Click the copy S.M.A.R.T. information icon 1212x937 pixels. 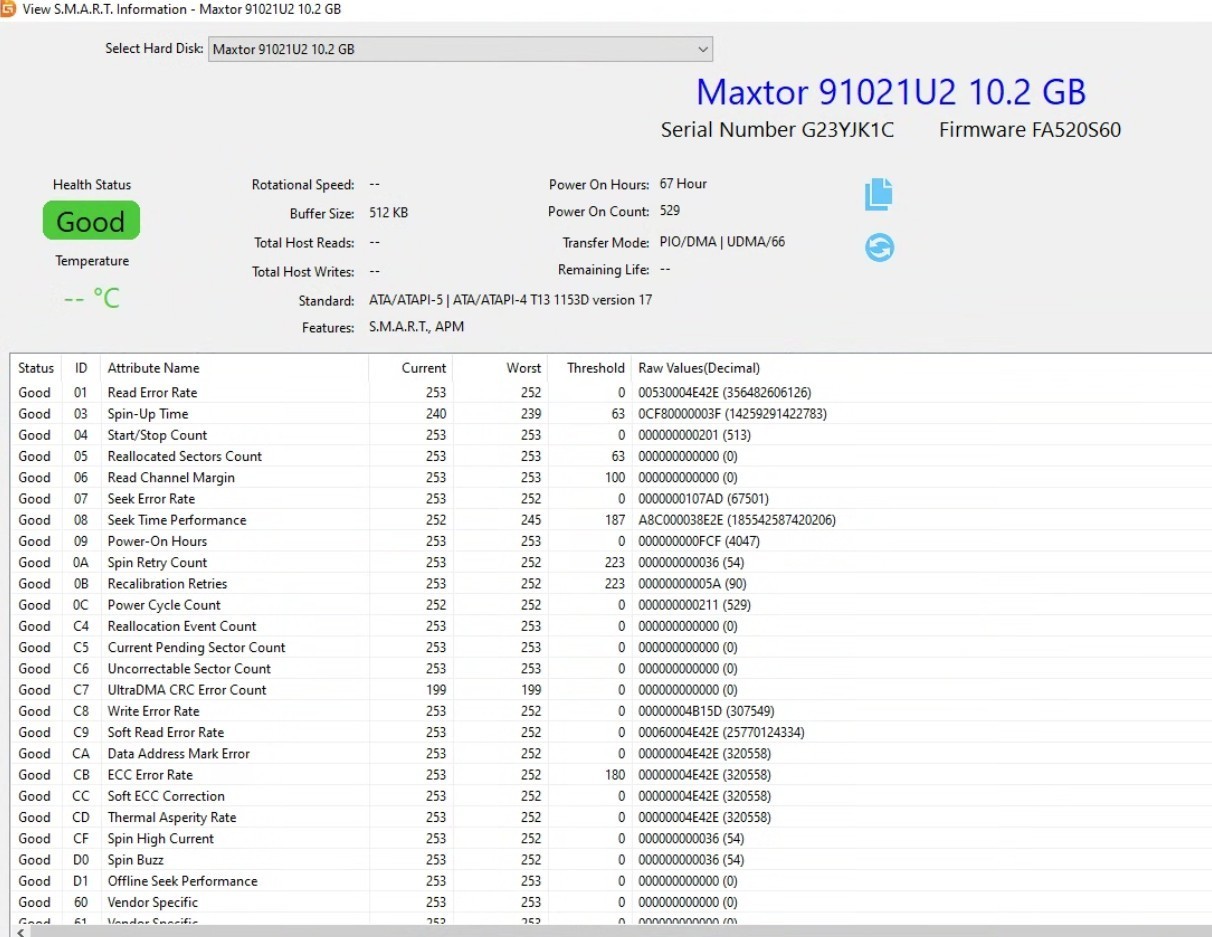coord(878,194)
